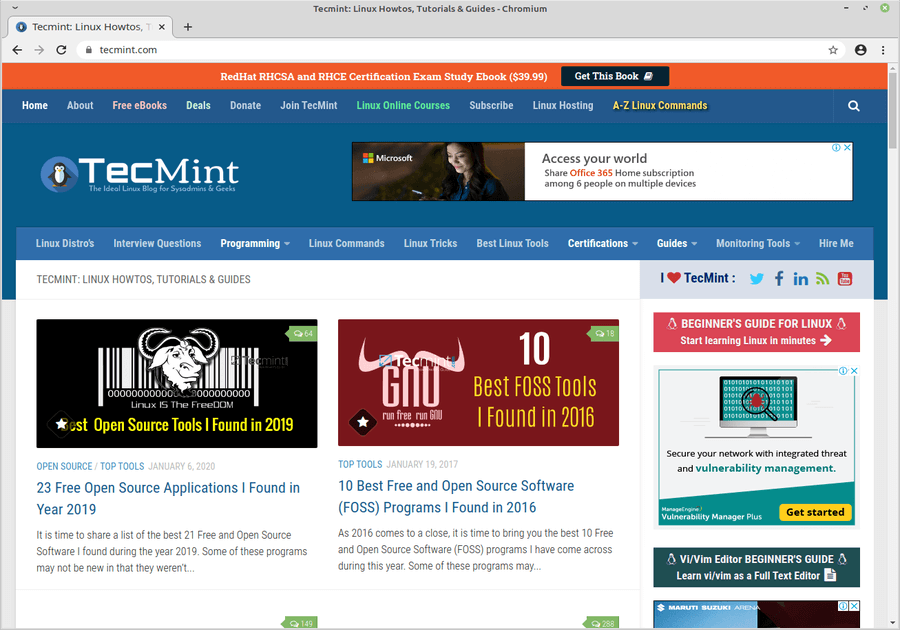Viewport: 900px width, 630px height.
Task: Open Best Linux Tools category
Action: [x=513, y=244]
